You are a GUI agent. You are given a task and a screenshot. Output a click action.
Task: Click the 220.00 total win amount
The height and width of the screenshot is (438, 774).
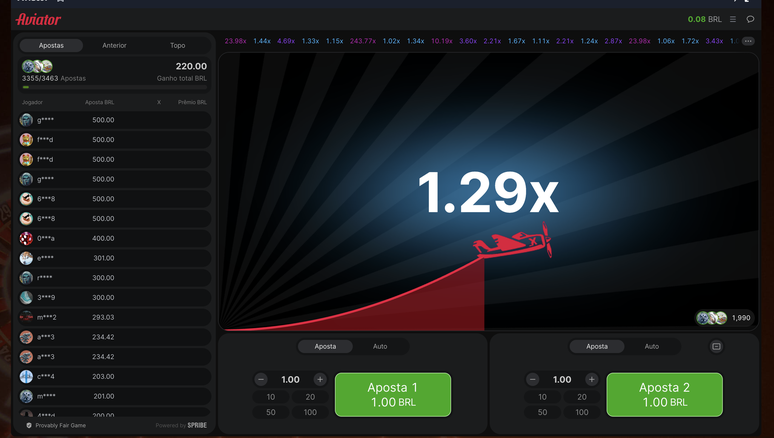point(191,66)
